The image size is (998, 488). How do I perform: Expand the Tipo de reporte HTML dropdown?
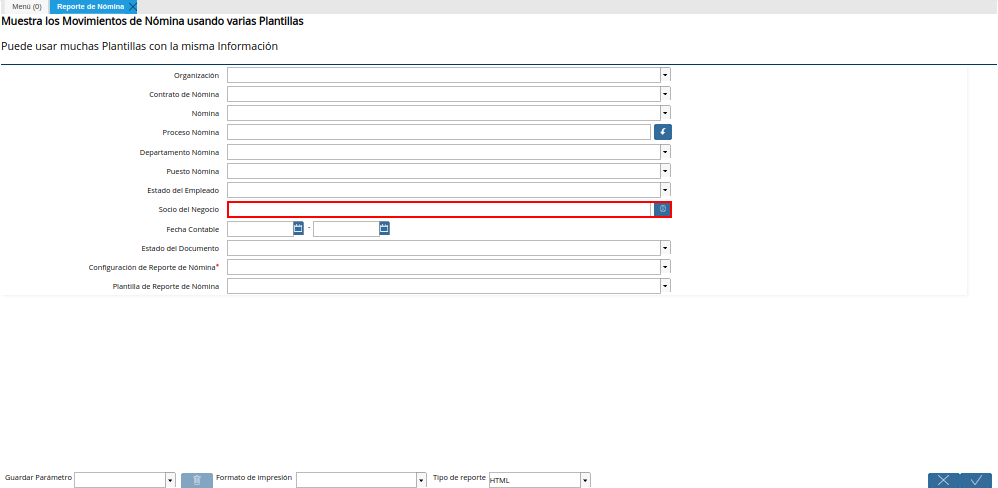point(585,480)
